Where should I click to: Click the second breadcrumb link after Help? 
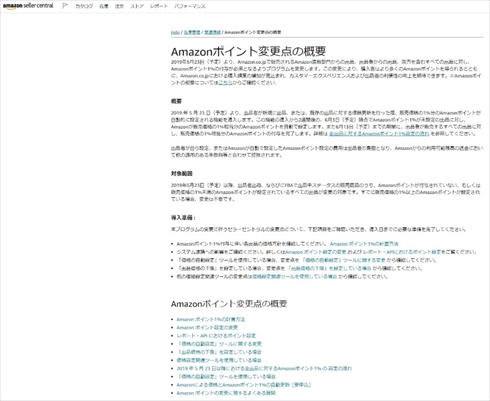tap(192, 32)
